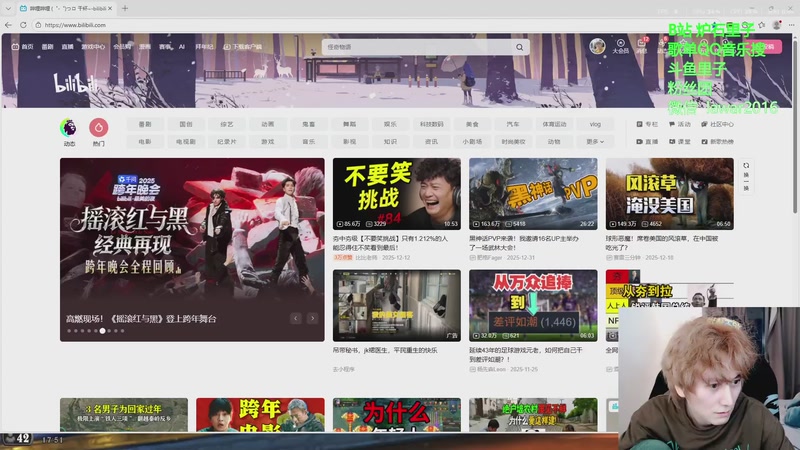
Task: Expand the 更多 categories dropdown
Action: (x=595, y=141)
